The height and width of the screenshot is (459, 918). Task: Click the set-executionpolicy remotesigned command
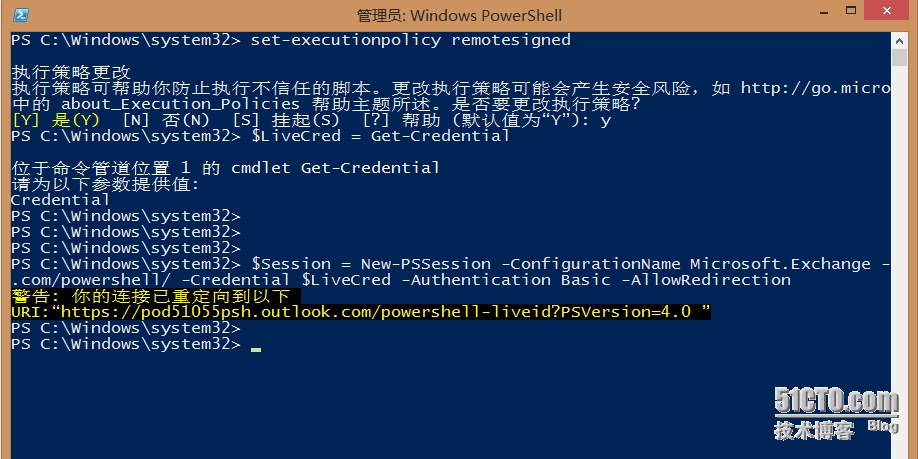pos(410,40)
